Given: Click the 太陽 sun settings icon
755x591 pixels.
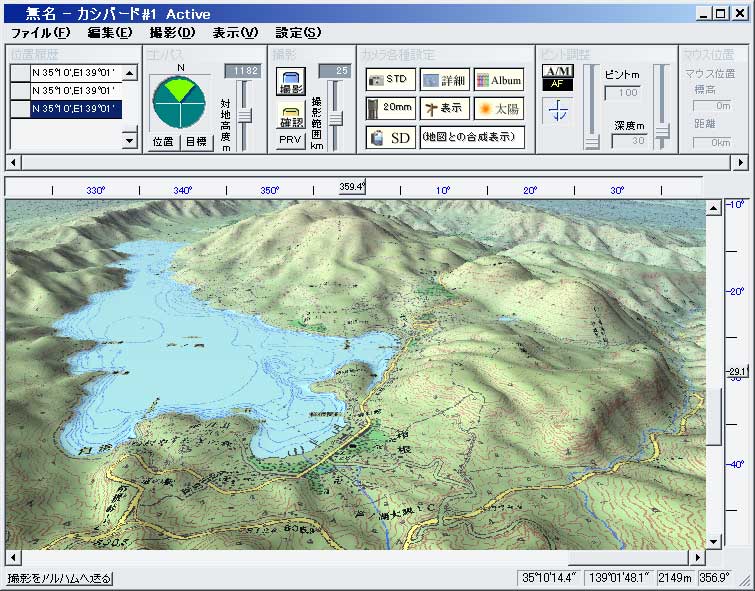Looking at the screenshot, I should pyautogui.click(x=498, y=108).
